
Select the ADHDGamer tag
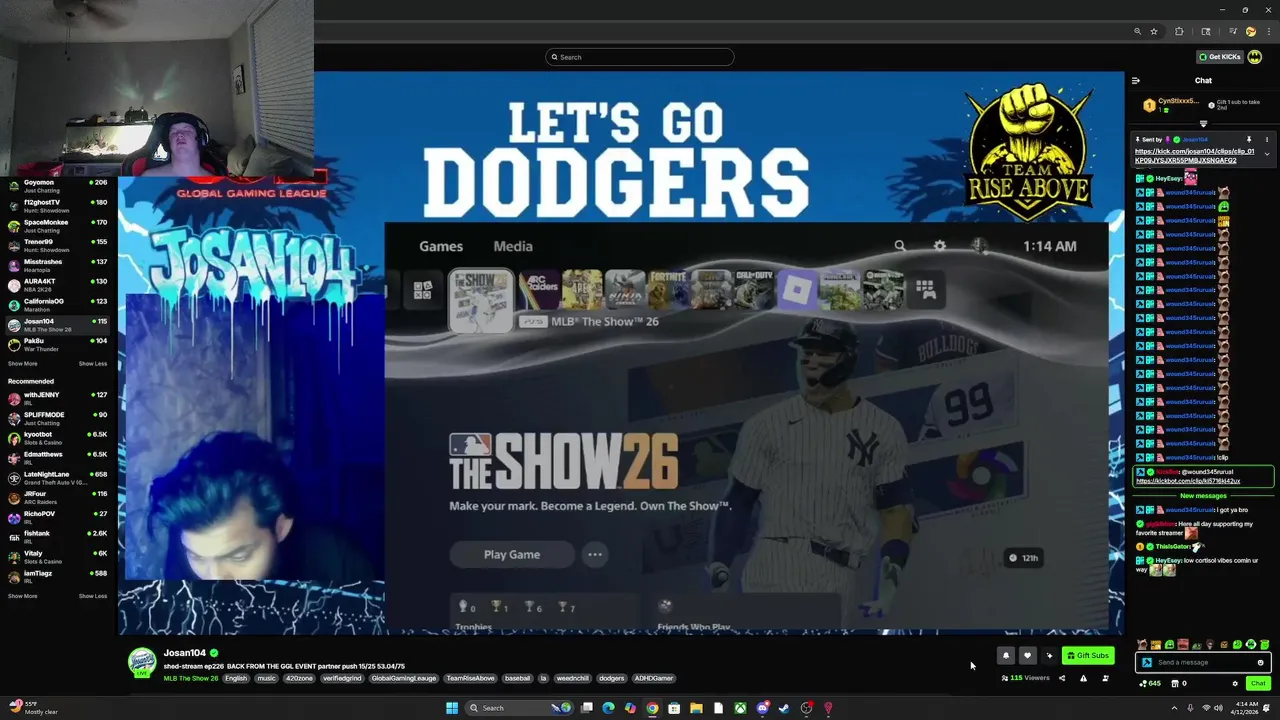(654, 679)
